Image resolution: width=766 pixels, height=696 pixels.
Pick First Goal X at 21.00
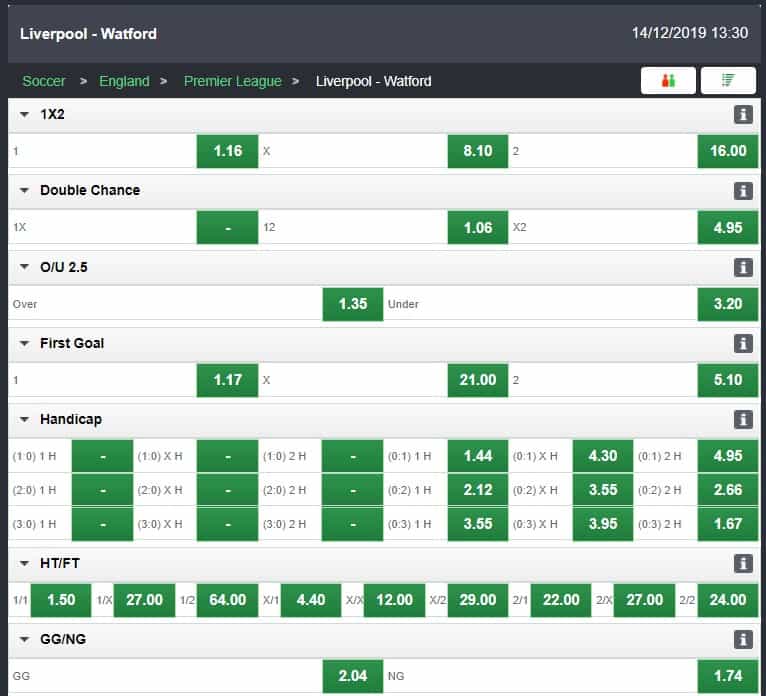tap(478, 380)
